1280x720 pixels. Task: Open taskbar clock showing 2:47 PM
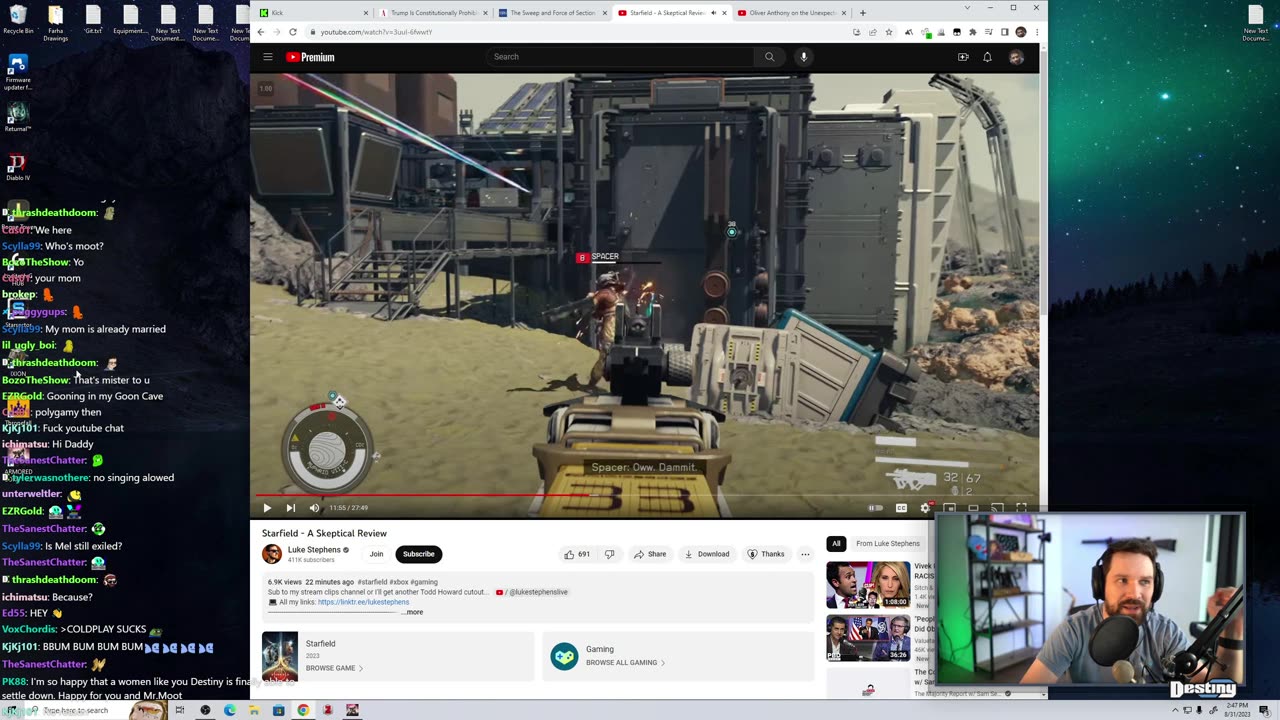1238,710
